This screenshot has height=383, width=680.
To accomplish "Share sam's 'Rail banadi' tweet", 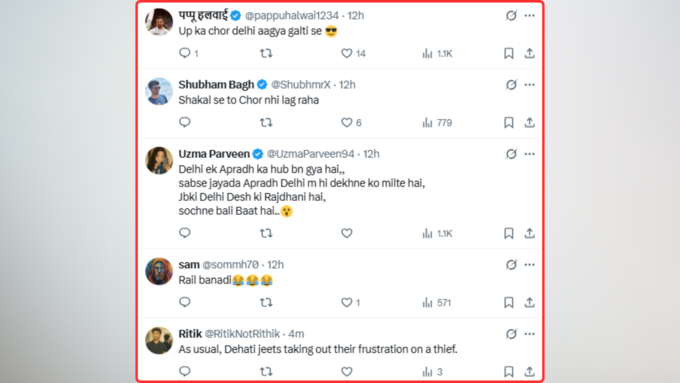I will coord(530,302).
